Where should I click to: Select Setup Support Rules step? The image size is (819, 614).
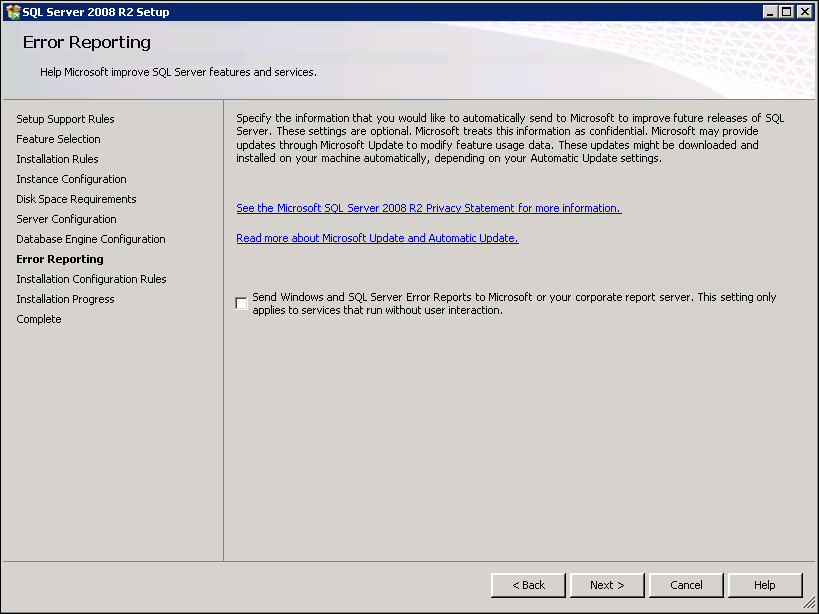pyautogui.click(x=65, y=119)
